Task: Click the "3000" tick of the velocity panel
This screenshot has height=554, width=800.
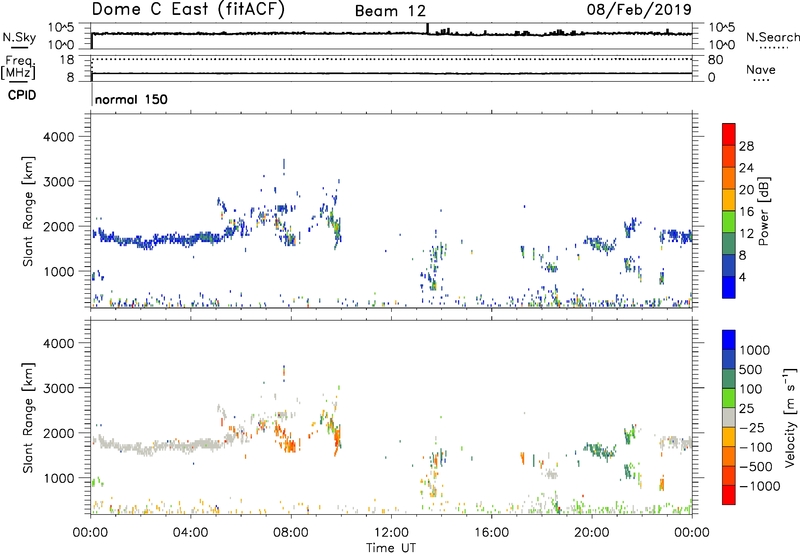Action: pos(58,388)
